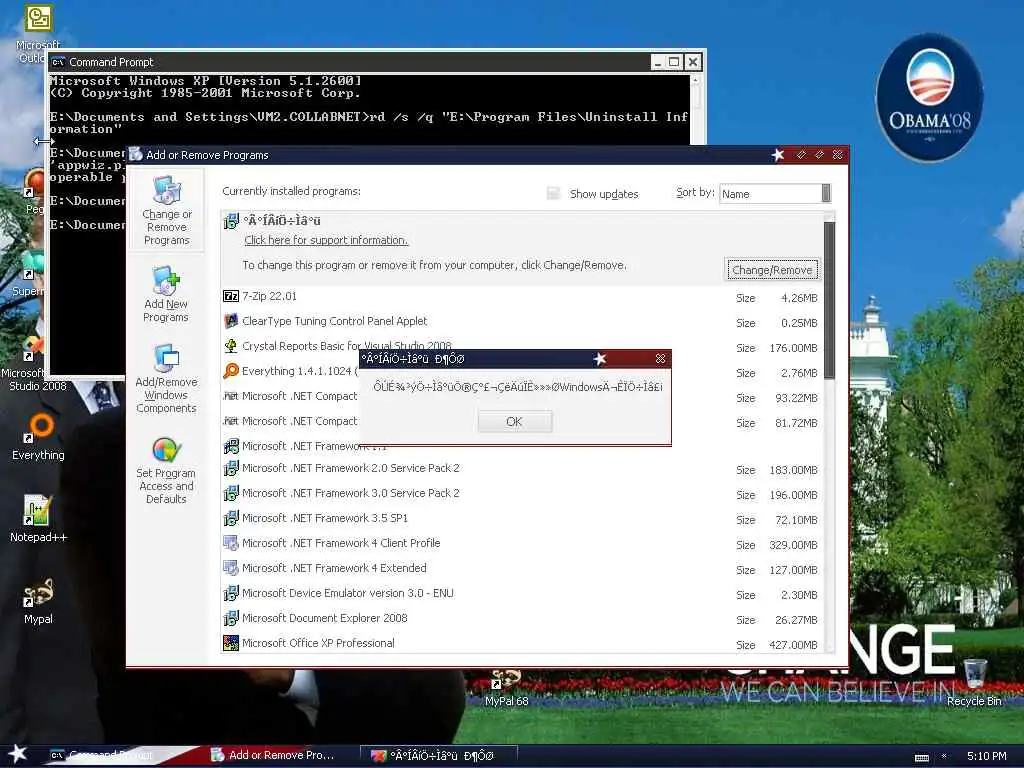Click the star Start button on taskbar
Screen dimensions: 1024x768
tap(18, 754)
